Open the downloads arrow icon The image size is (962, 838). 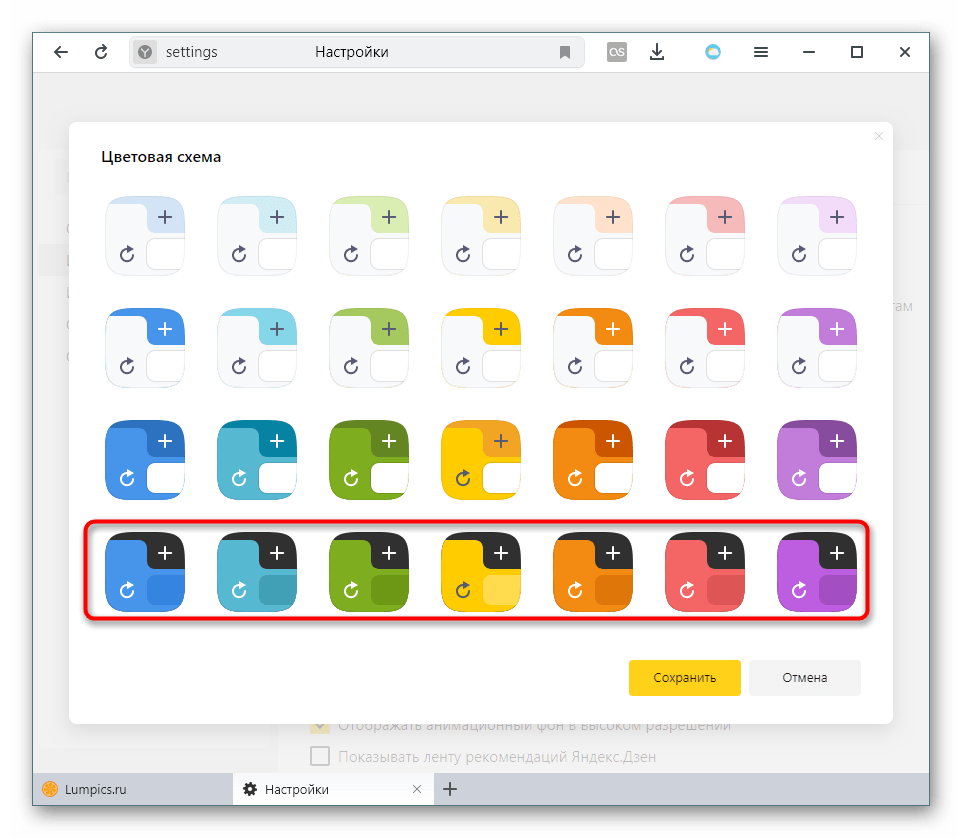pyautogui.click(x=657, y=52)
